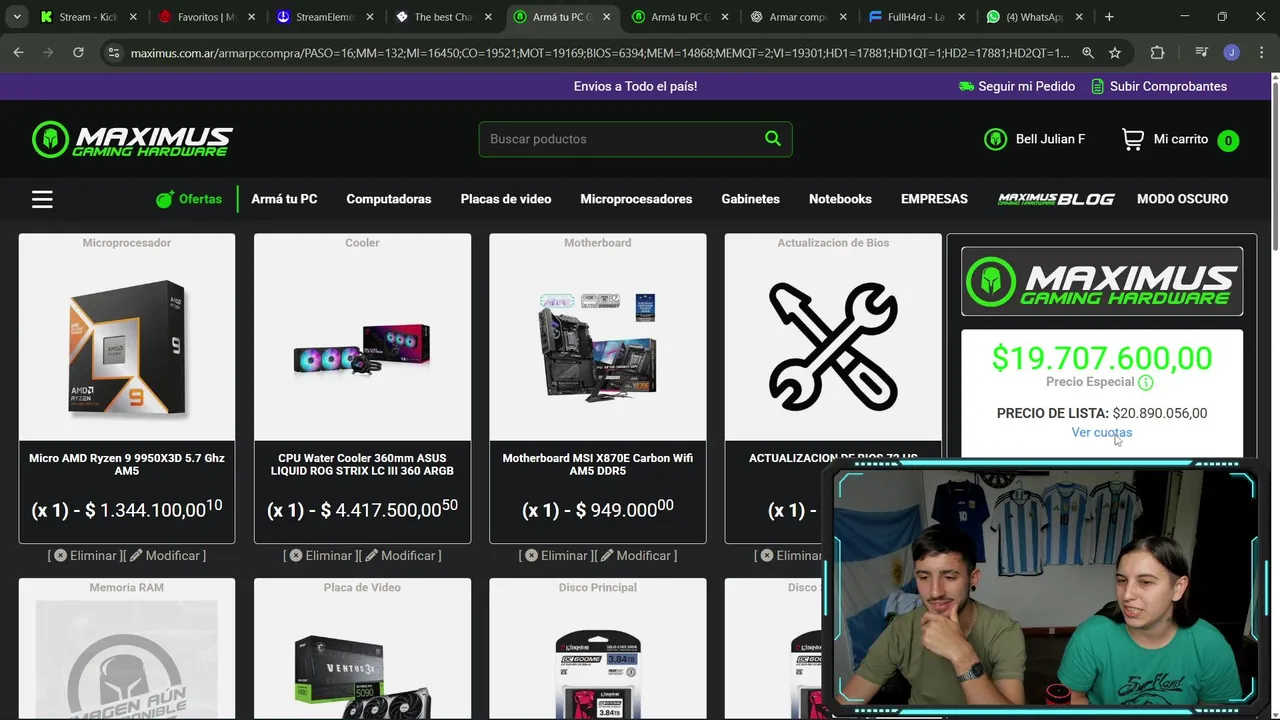Viewport: 1280px width, 720px height.
Task: Open the tab search dropdown arrow
Action: [17, 17]
